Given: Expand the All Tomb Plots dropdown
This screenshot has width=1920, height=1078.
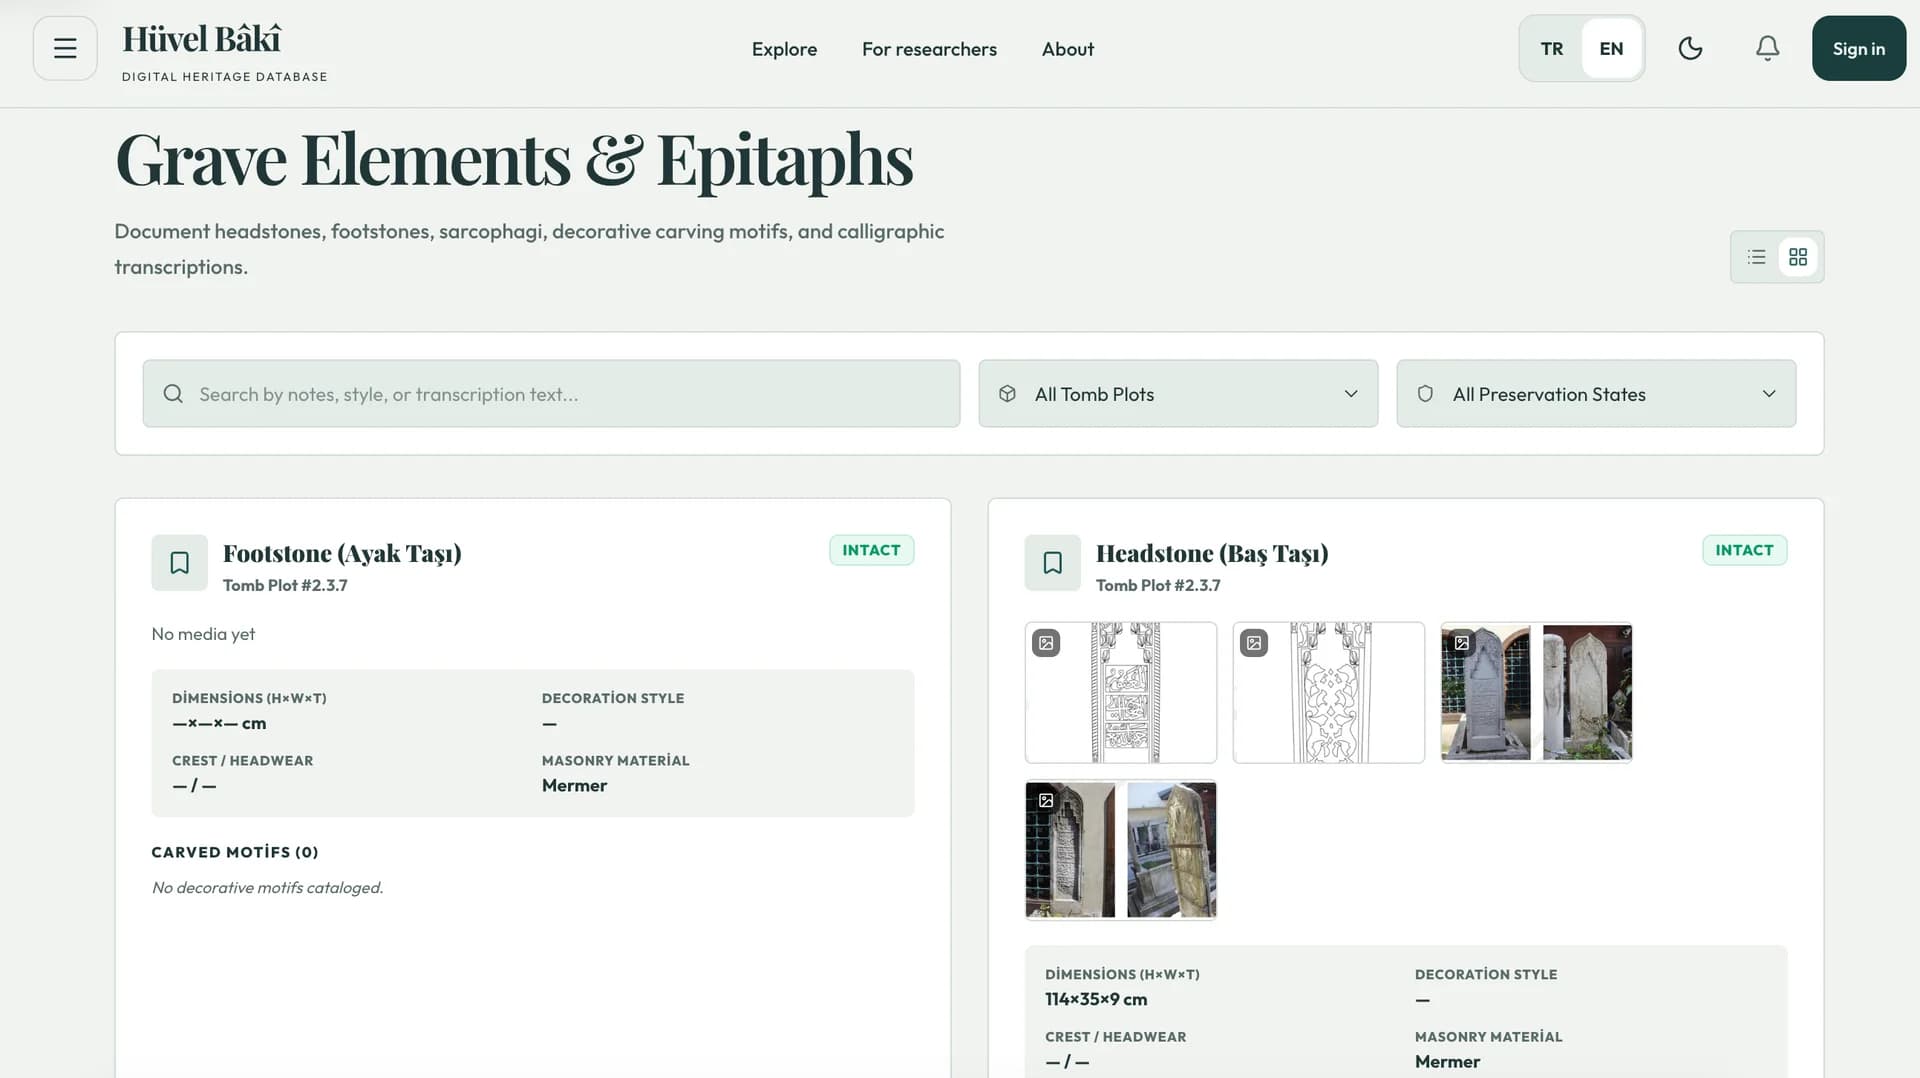Looking at the screenshot, I should (1178, 394).
